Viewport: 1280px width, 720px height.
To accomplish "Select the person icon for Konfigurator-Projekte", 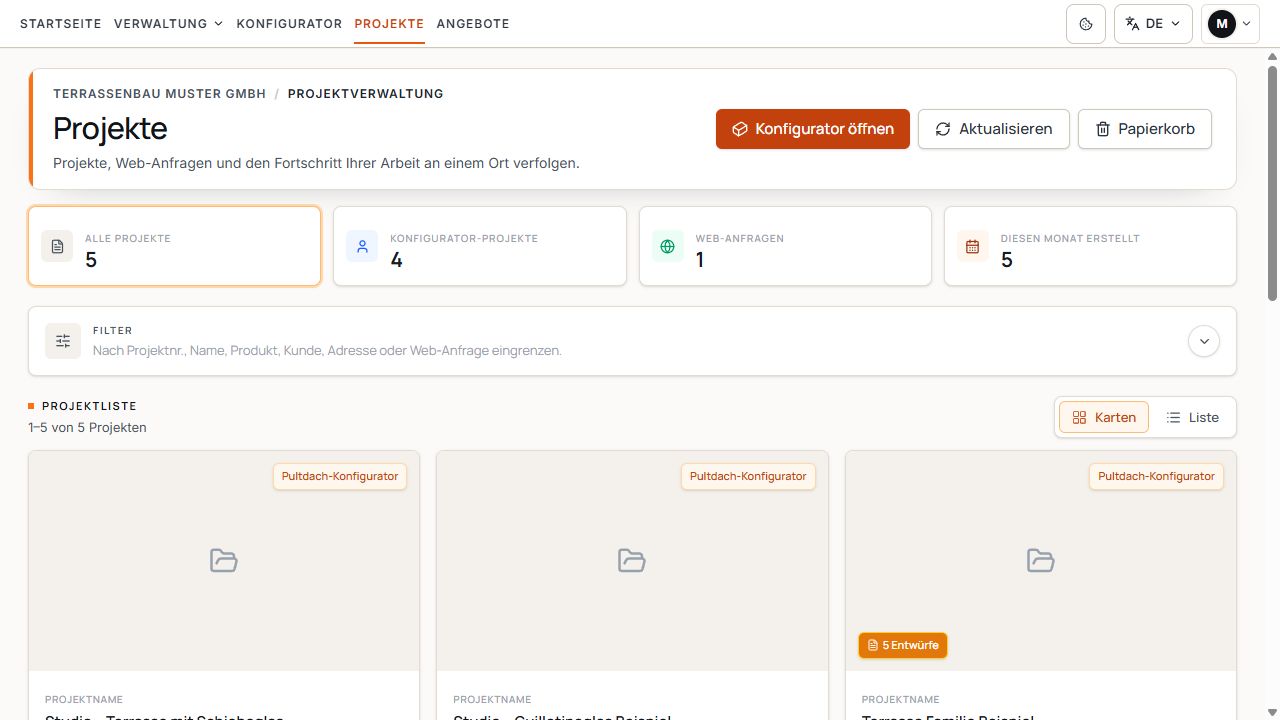I will coord(362,246).
